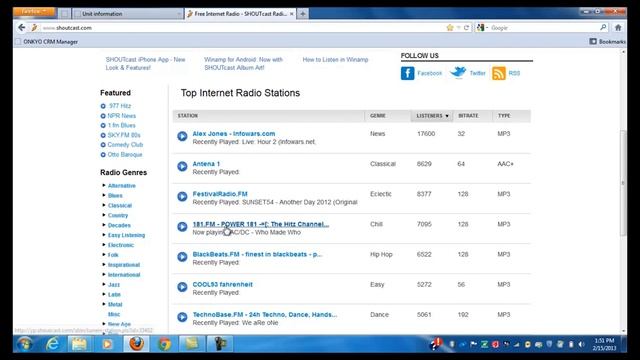Sort by the Bitrate column header

[x=468, y=116]
